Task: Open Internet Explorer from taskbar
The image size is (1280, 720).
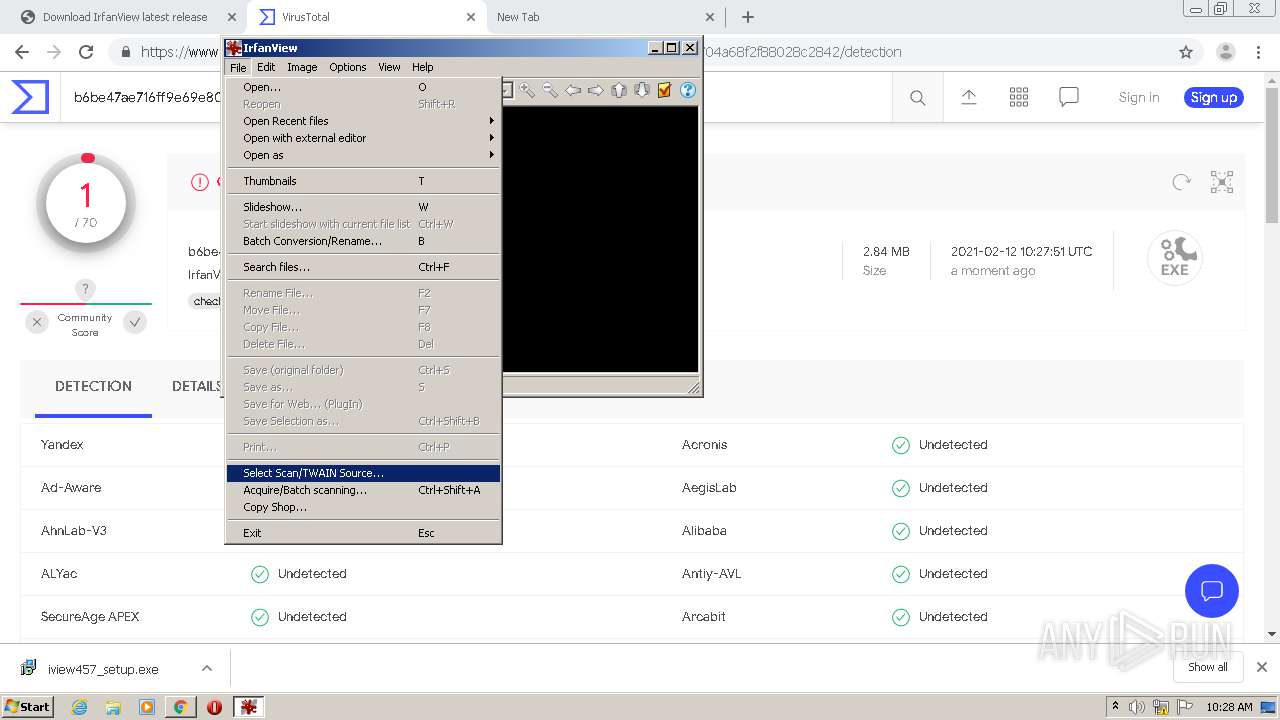Action: [79, 707]
